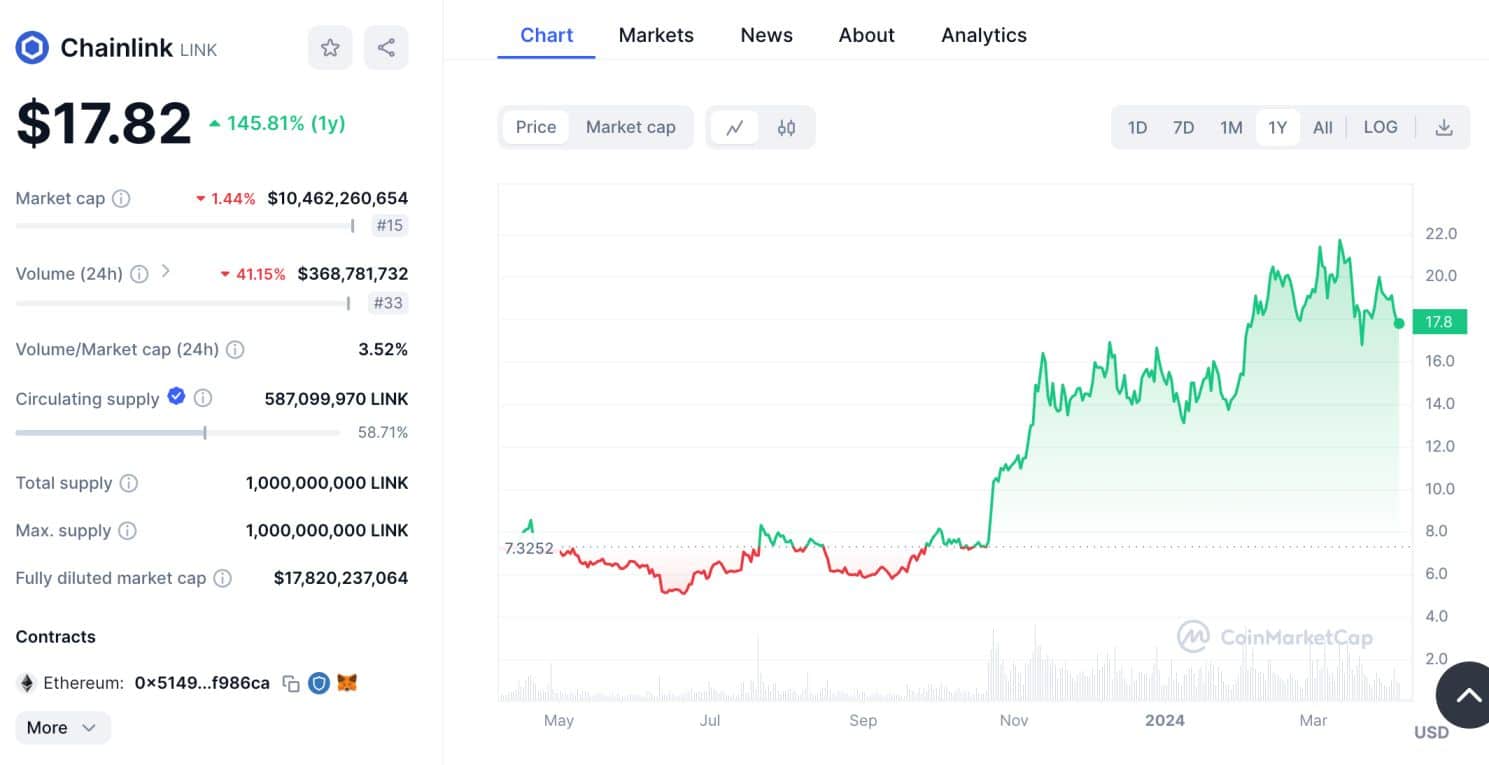
Task: Switch to line chart view
Action: coord(735,127)
